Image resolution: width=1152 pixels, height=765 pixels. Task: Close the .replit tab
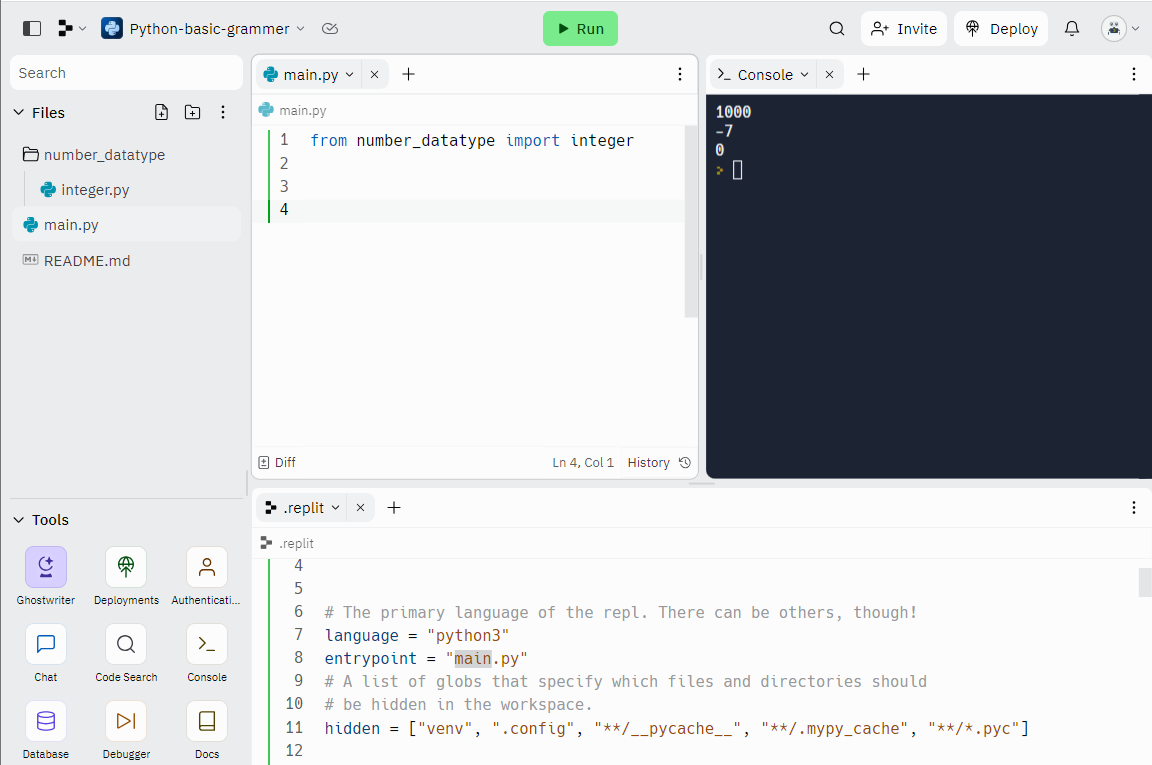[x=361, y=508]
